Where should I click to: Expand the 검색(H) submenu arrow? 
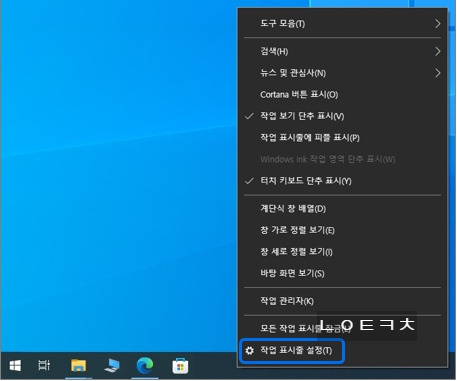pyautogui.click(x=438, y=51)
